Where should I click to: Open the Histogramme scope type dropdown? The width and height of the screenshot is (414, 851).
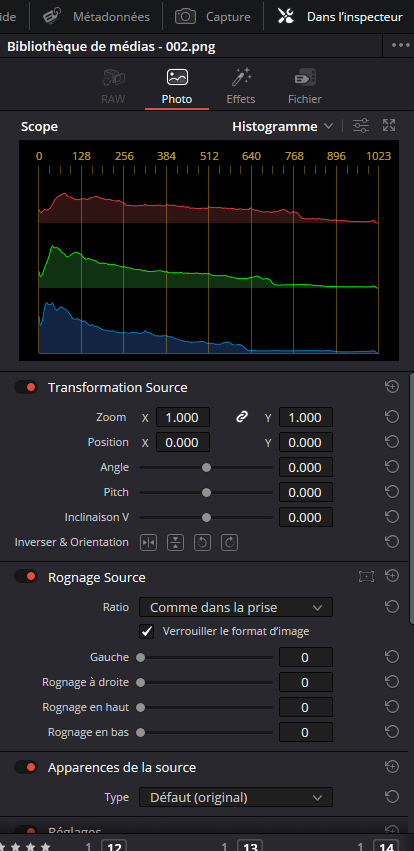pos(282,126)
